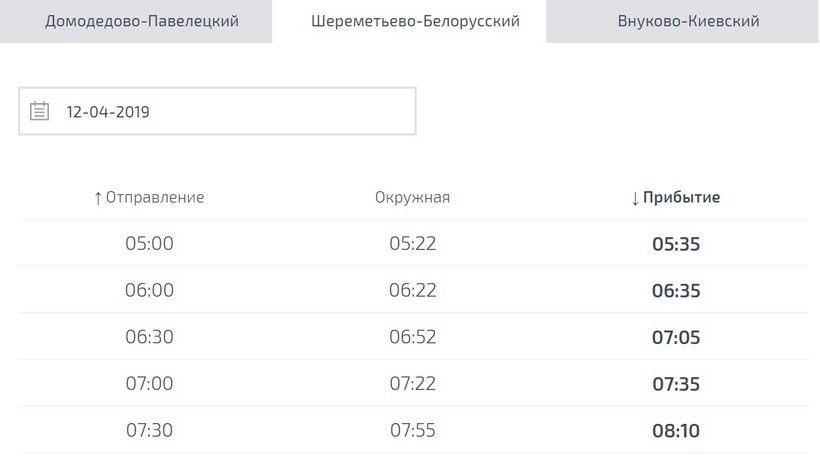Pick the 07:00 departure entry
This screenshot has height=460, width=820.
pos(149,383)
